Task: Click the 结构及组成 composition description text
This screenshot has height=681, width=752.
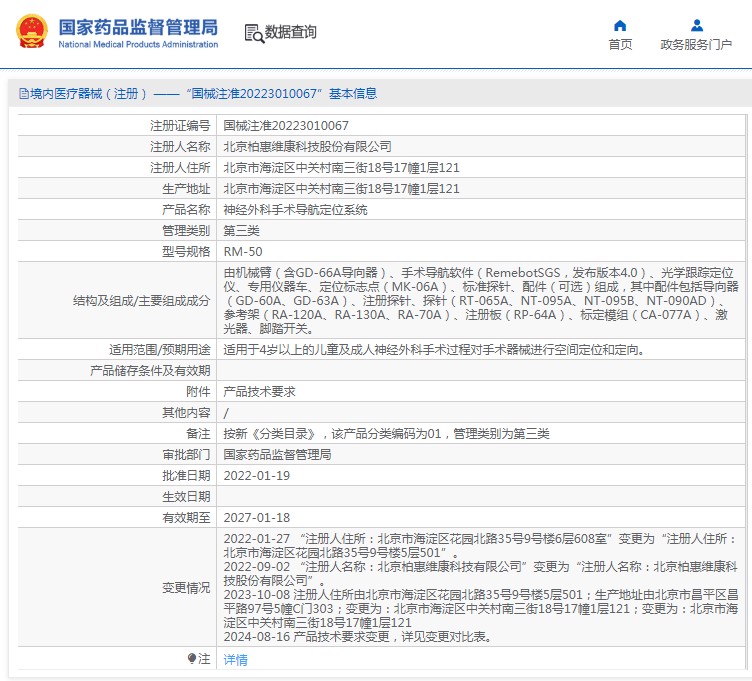Action: [x=481, y=301]
